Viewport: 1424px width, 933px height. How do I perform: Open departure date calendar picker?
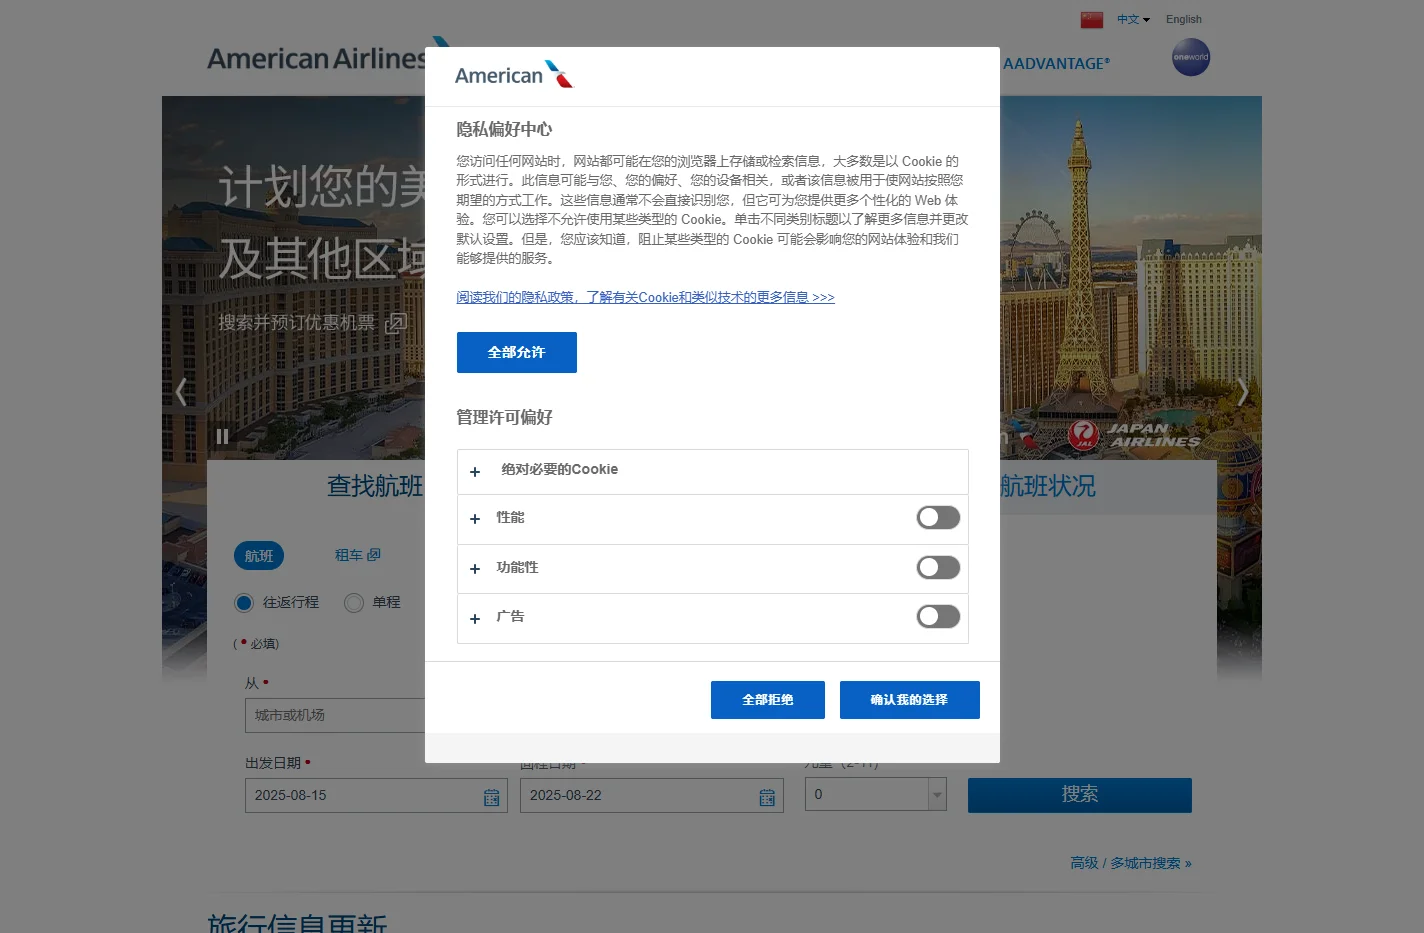point(492,797)
